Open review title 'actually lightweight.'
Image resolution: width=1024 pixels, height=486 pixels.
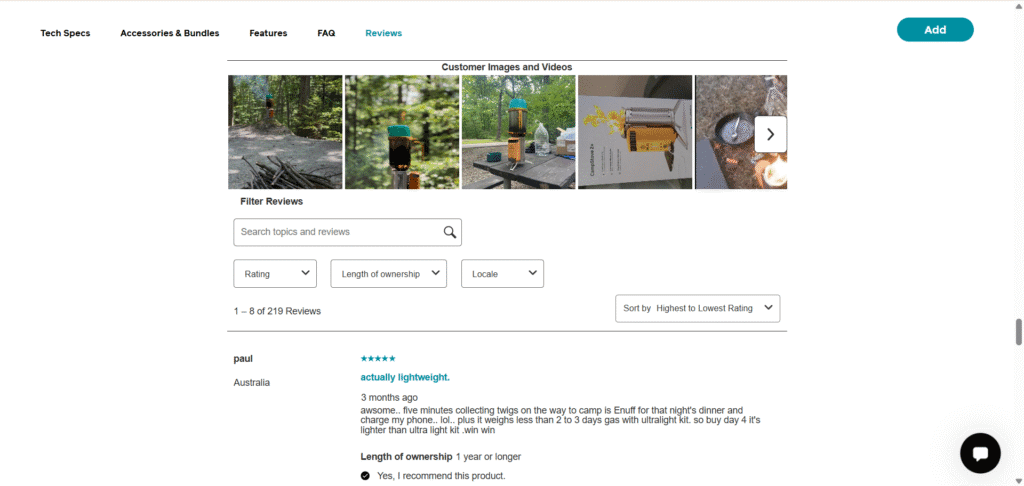(405, 377)
